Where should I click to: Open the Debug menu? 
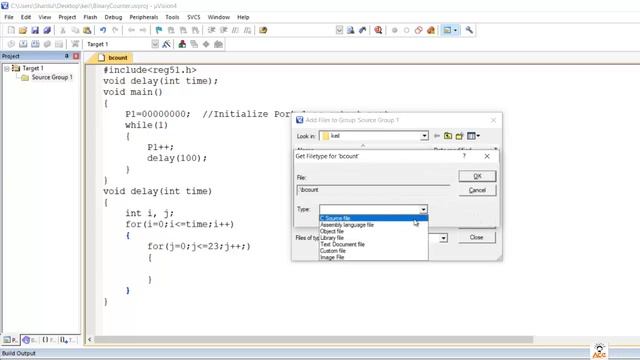[x=113, y=17]
